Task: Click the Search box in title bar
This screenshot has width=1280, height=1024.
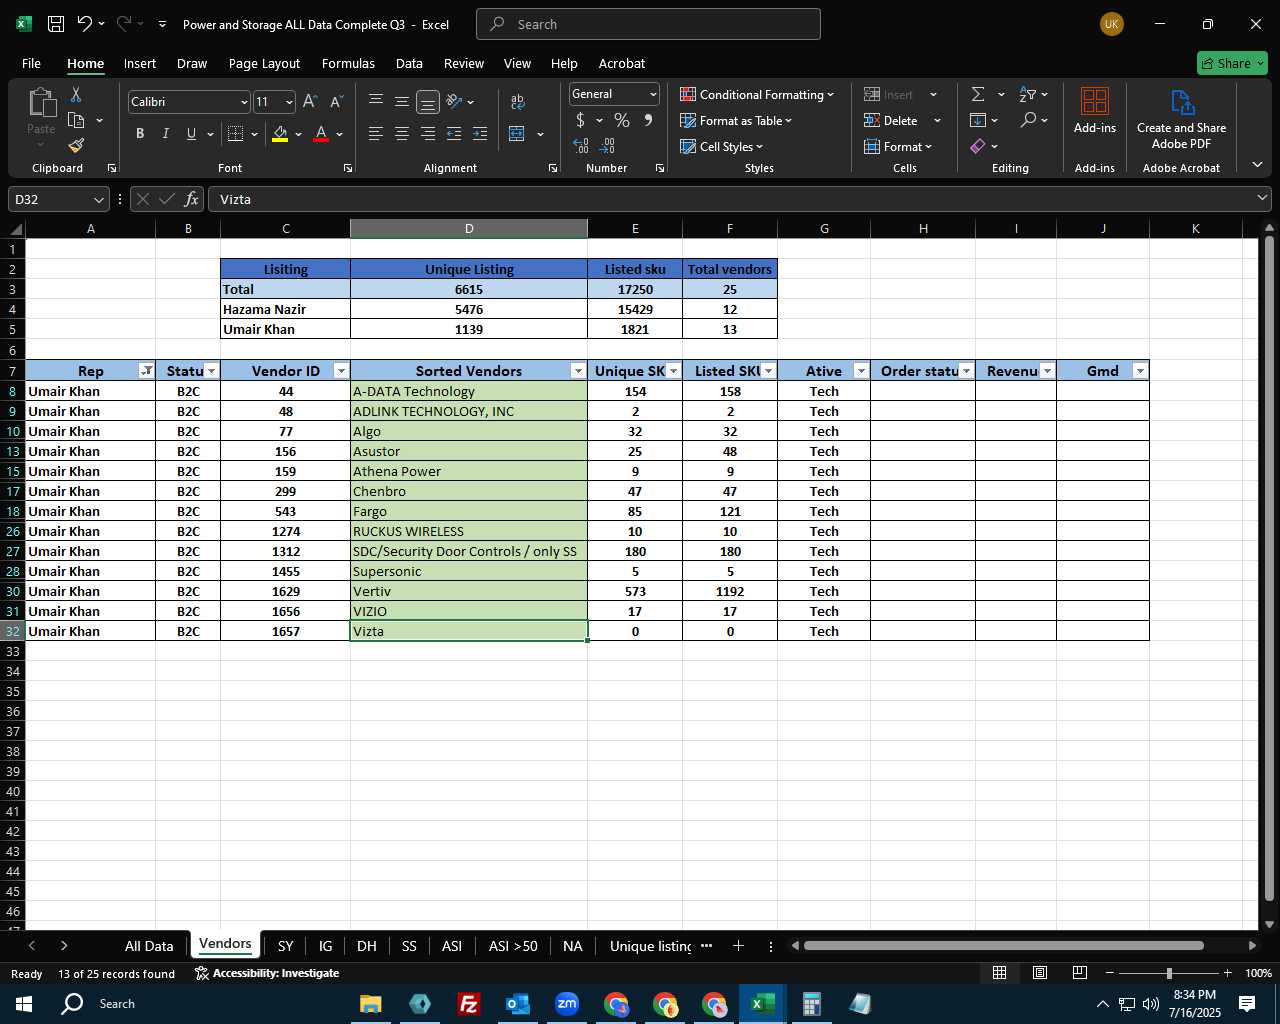Action: click(x=648, y=24)
